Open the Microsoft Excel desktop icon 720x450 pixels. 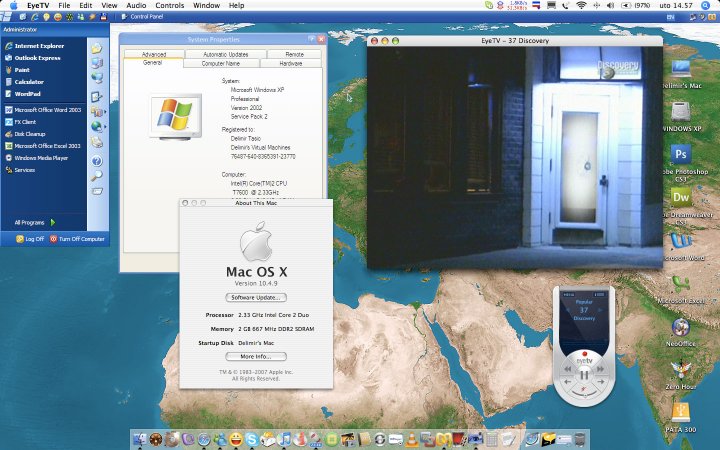681,285
